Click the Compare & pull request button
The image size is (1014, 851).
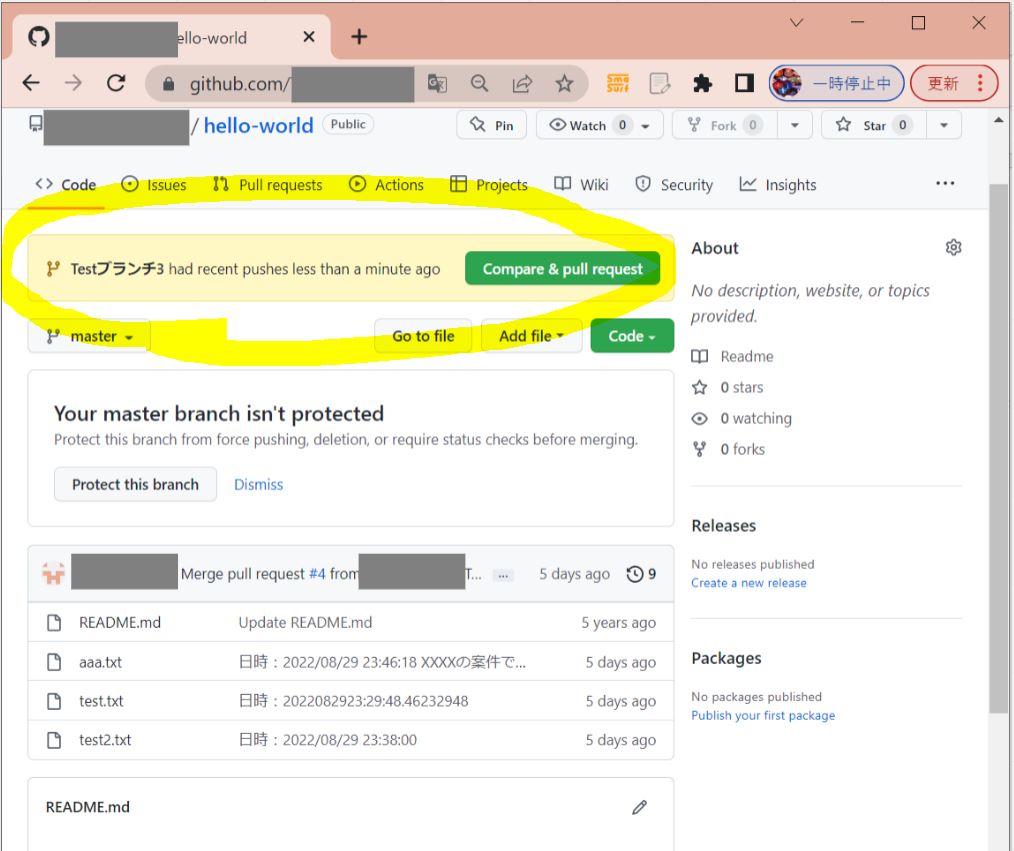tap(562, 269)
